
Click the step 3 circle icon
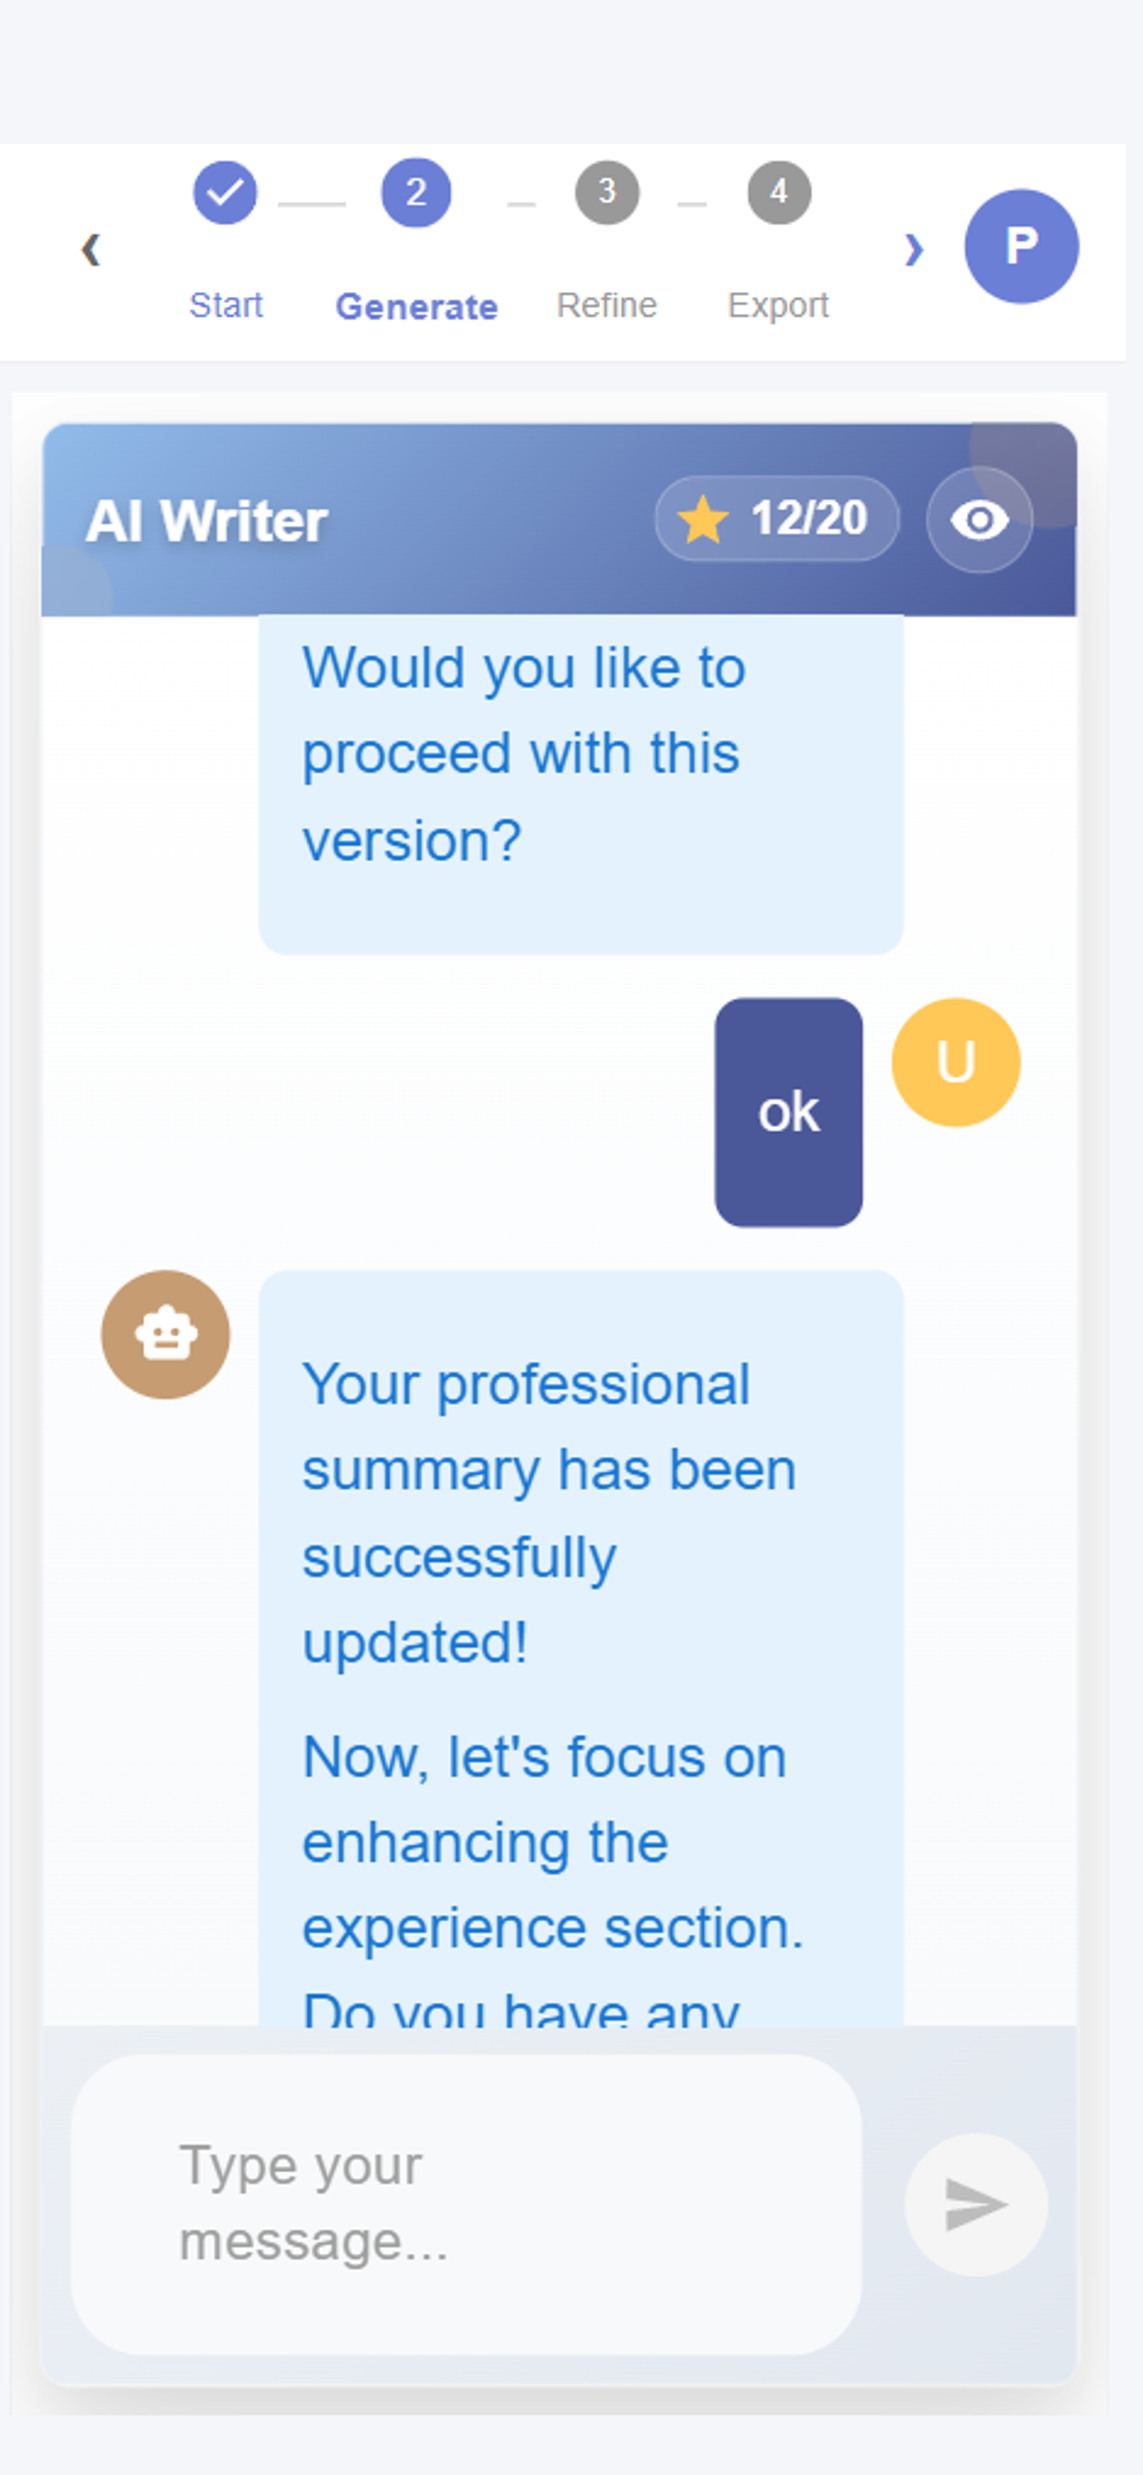pos(607,192)
